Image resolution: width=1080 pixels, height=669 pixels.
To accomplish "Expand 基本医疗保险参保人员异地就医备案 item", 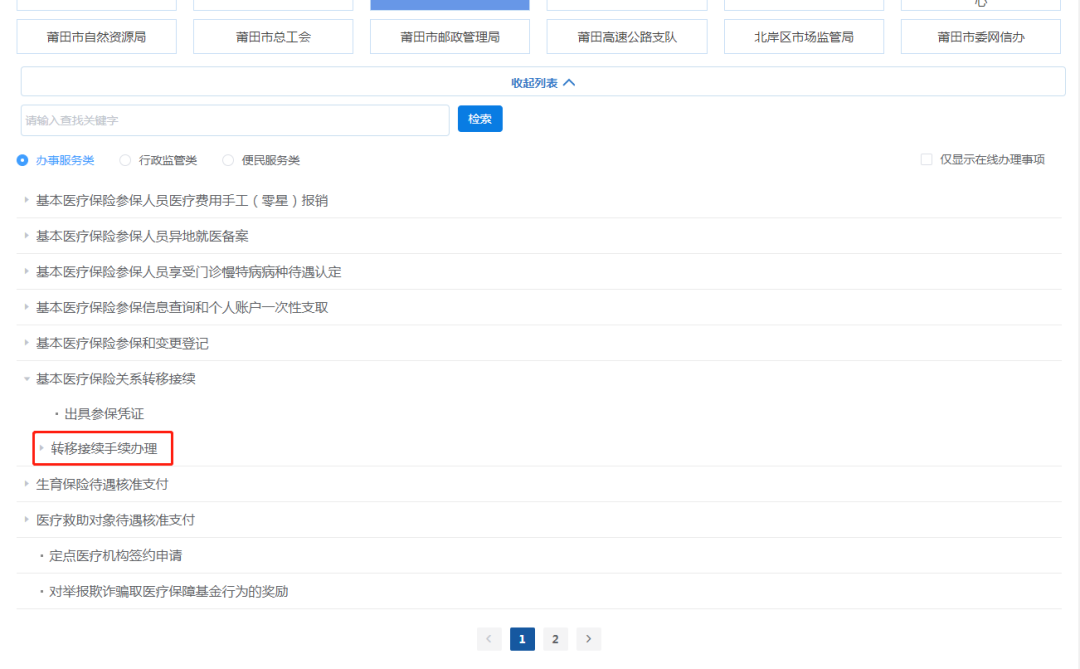I will coord(142,236).
